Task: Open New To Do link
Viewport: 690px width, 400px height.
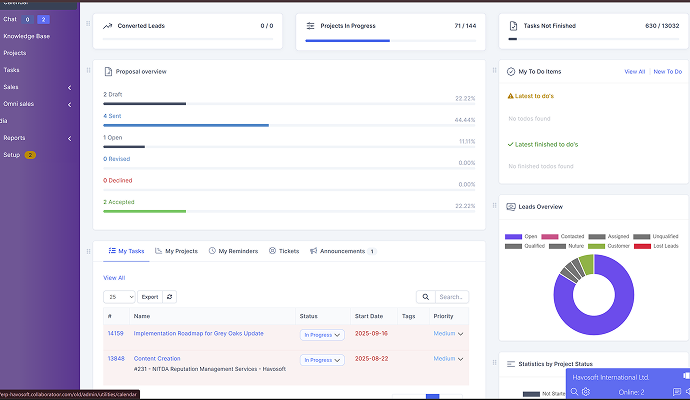Action: (667, 72)
